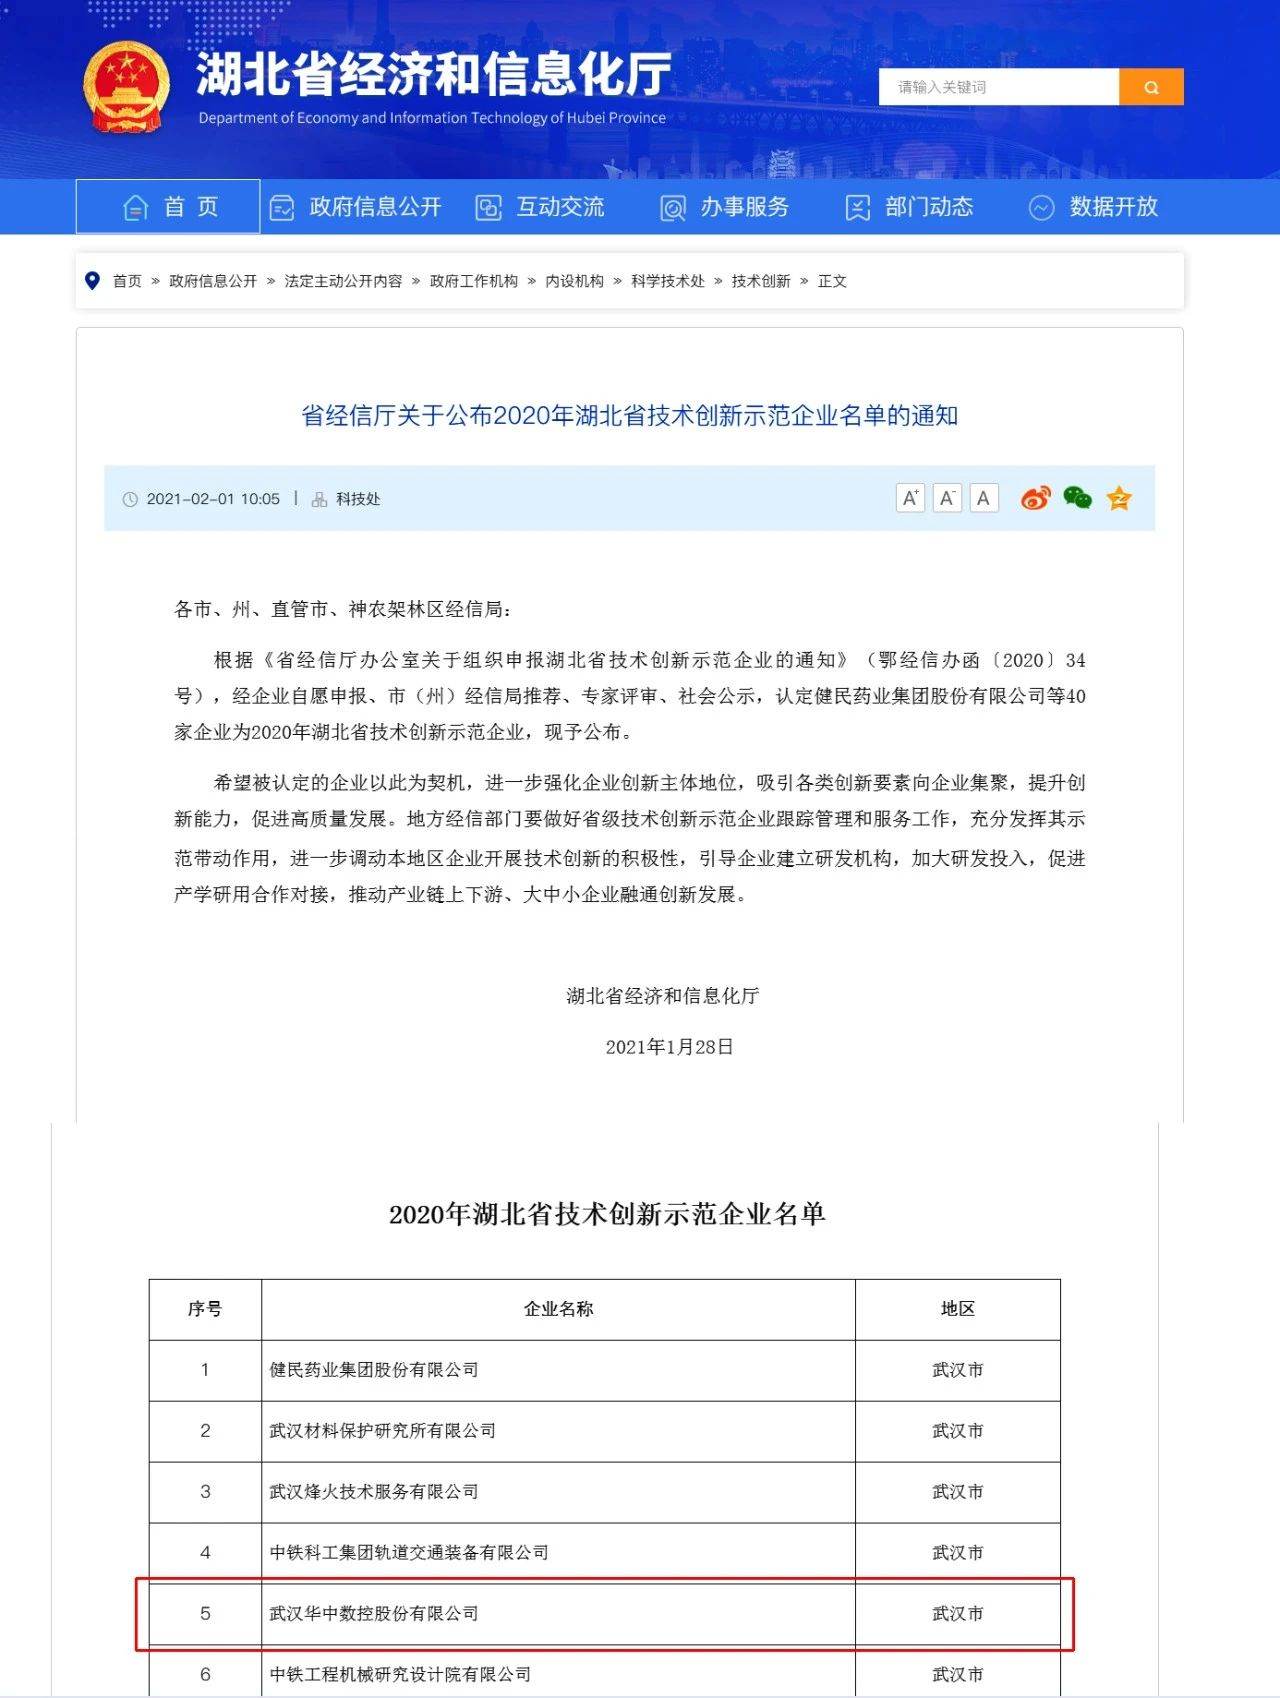Open 技术创新 breadcrumb link

pos(761,281)
